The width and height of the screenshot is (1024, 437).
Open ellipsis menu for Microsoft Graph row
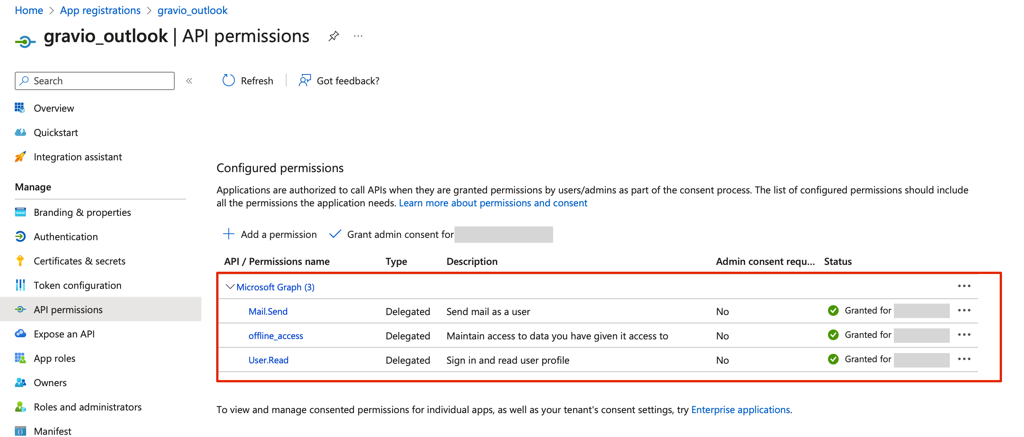(964, 286)
